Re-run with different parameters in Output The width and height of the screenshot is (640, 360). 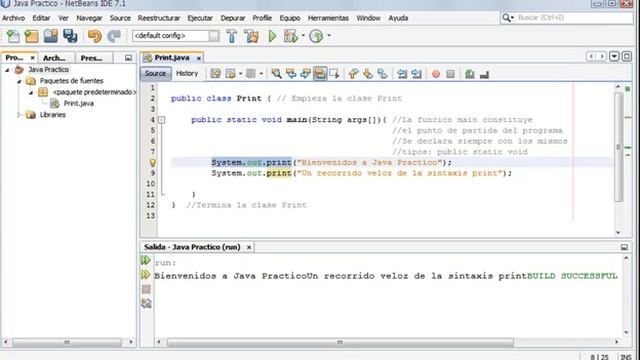146,275
